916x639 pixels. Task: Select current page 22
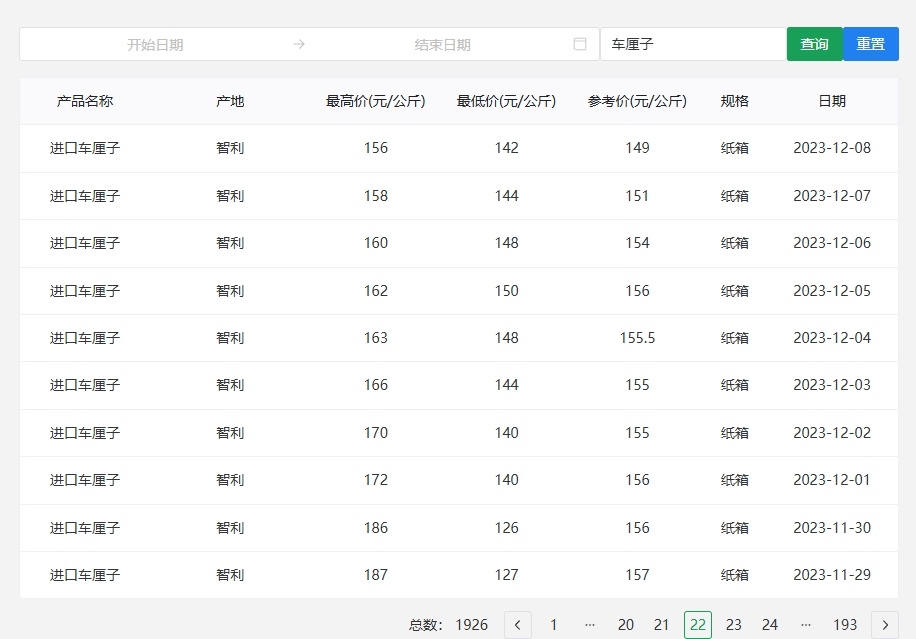698,624
